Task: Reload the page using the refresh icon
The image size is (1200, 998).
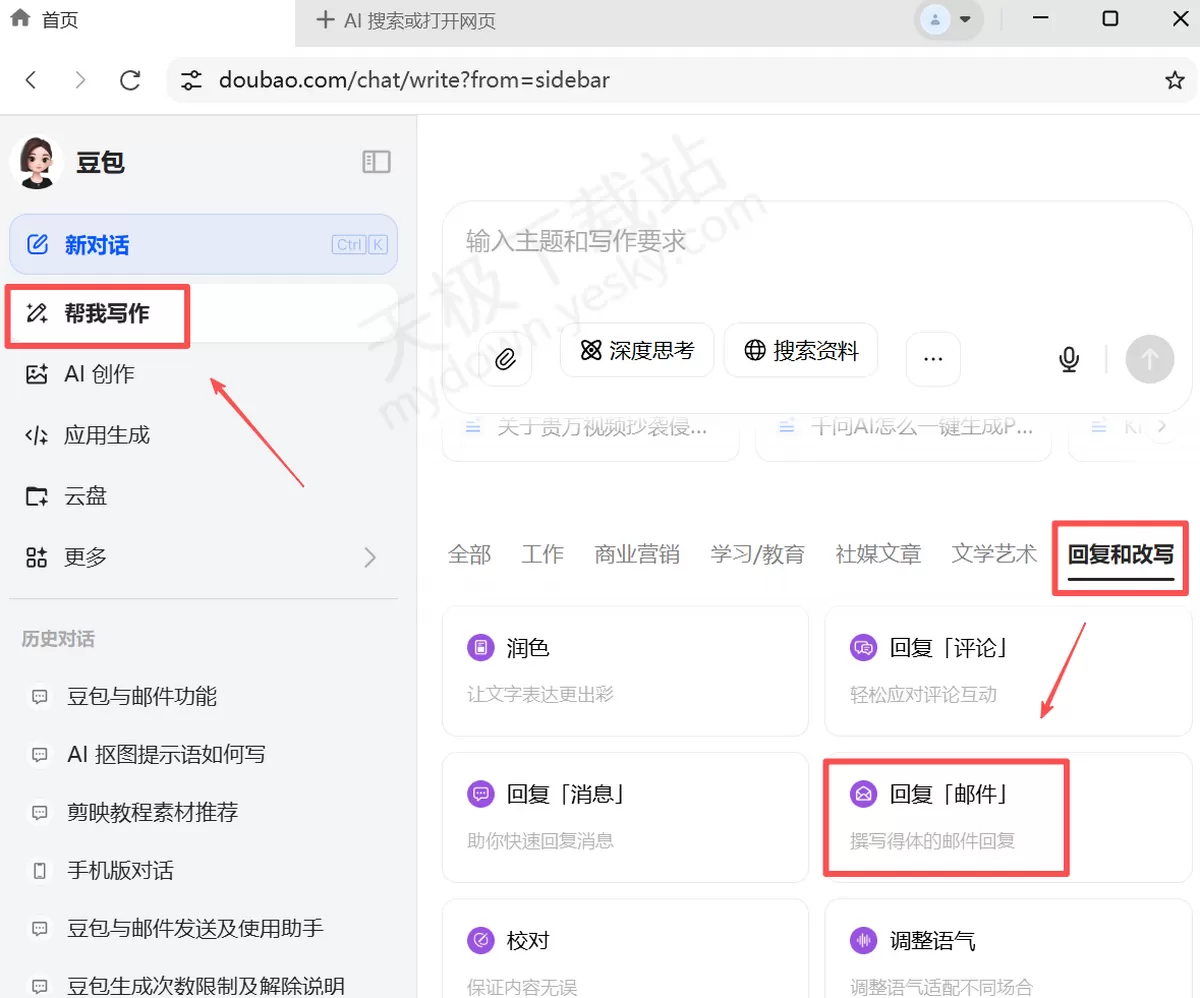Action: (x=130, y=80)
